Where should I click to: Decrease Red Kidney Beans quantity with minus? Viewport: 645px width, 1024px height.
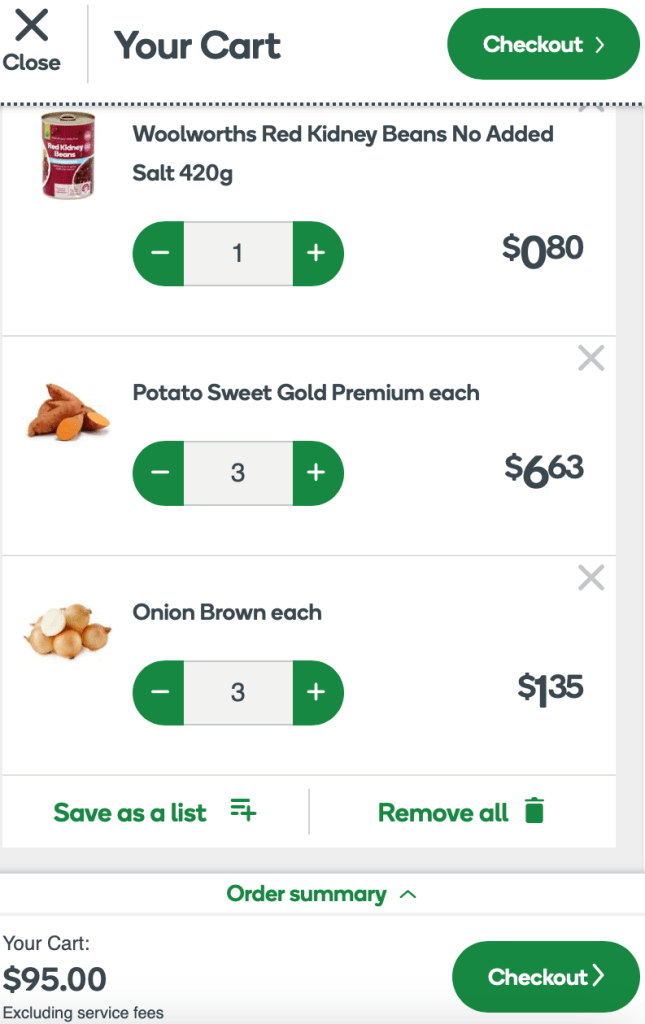click(159, 253)
